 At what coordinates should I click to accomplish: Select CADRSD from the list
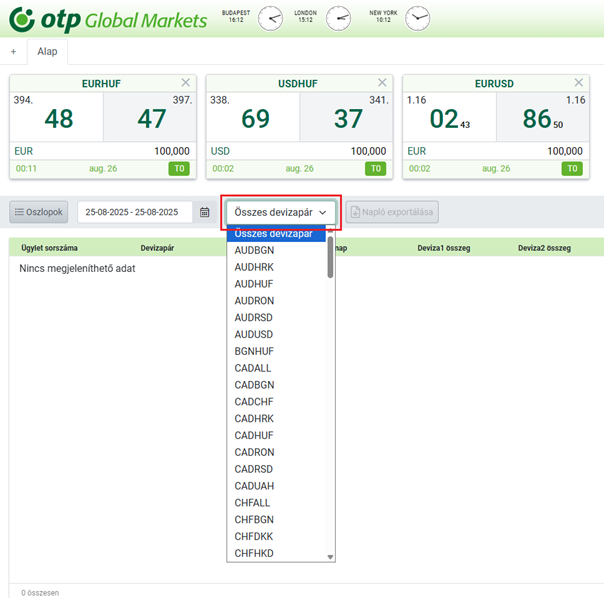point(276,469)
